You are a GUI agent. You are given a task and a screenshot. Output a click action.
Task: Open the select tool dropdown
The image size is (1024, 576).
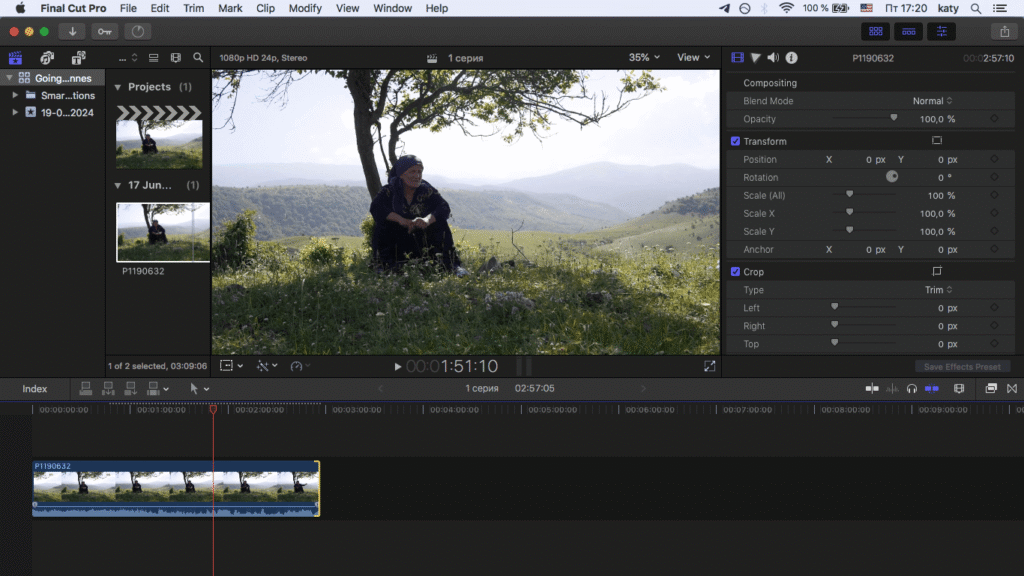pos(199,389)
